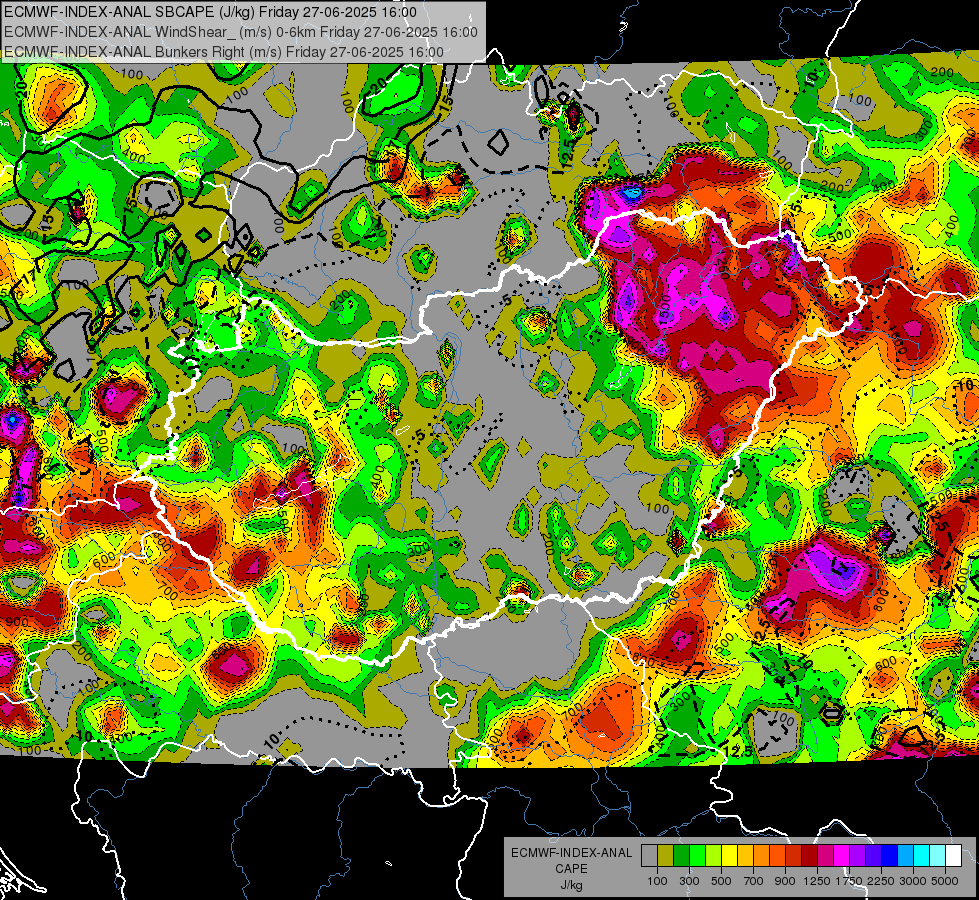Click the red-orange legend swatch
Viewport: 979px width, 900px height.
tap(777, 856)
